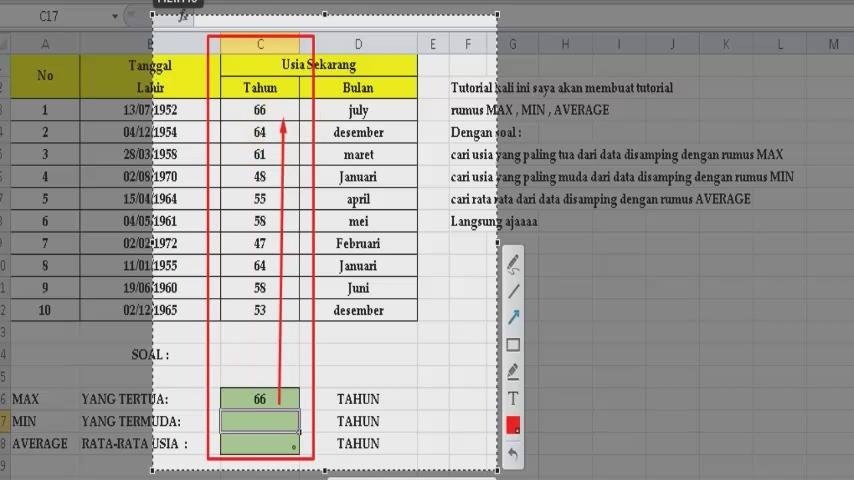Select column L header

pyautogui.click(x=779, y=44)
